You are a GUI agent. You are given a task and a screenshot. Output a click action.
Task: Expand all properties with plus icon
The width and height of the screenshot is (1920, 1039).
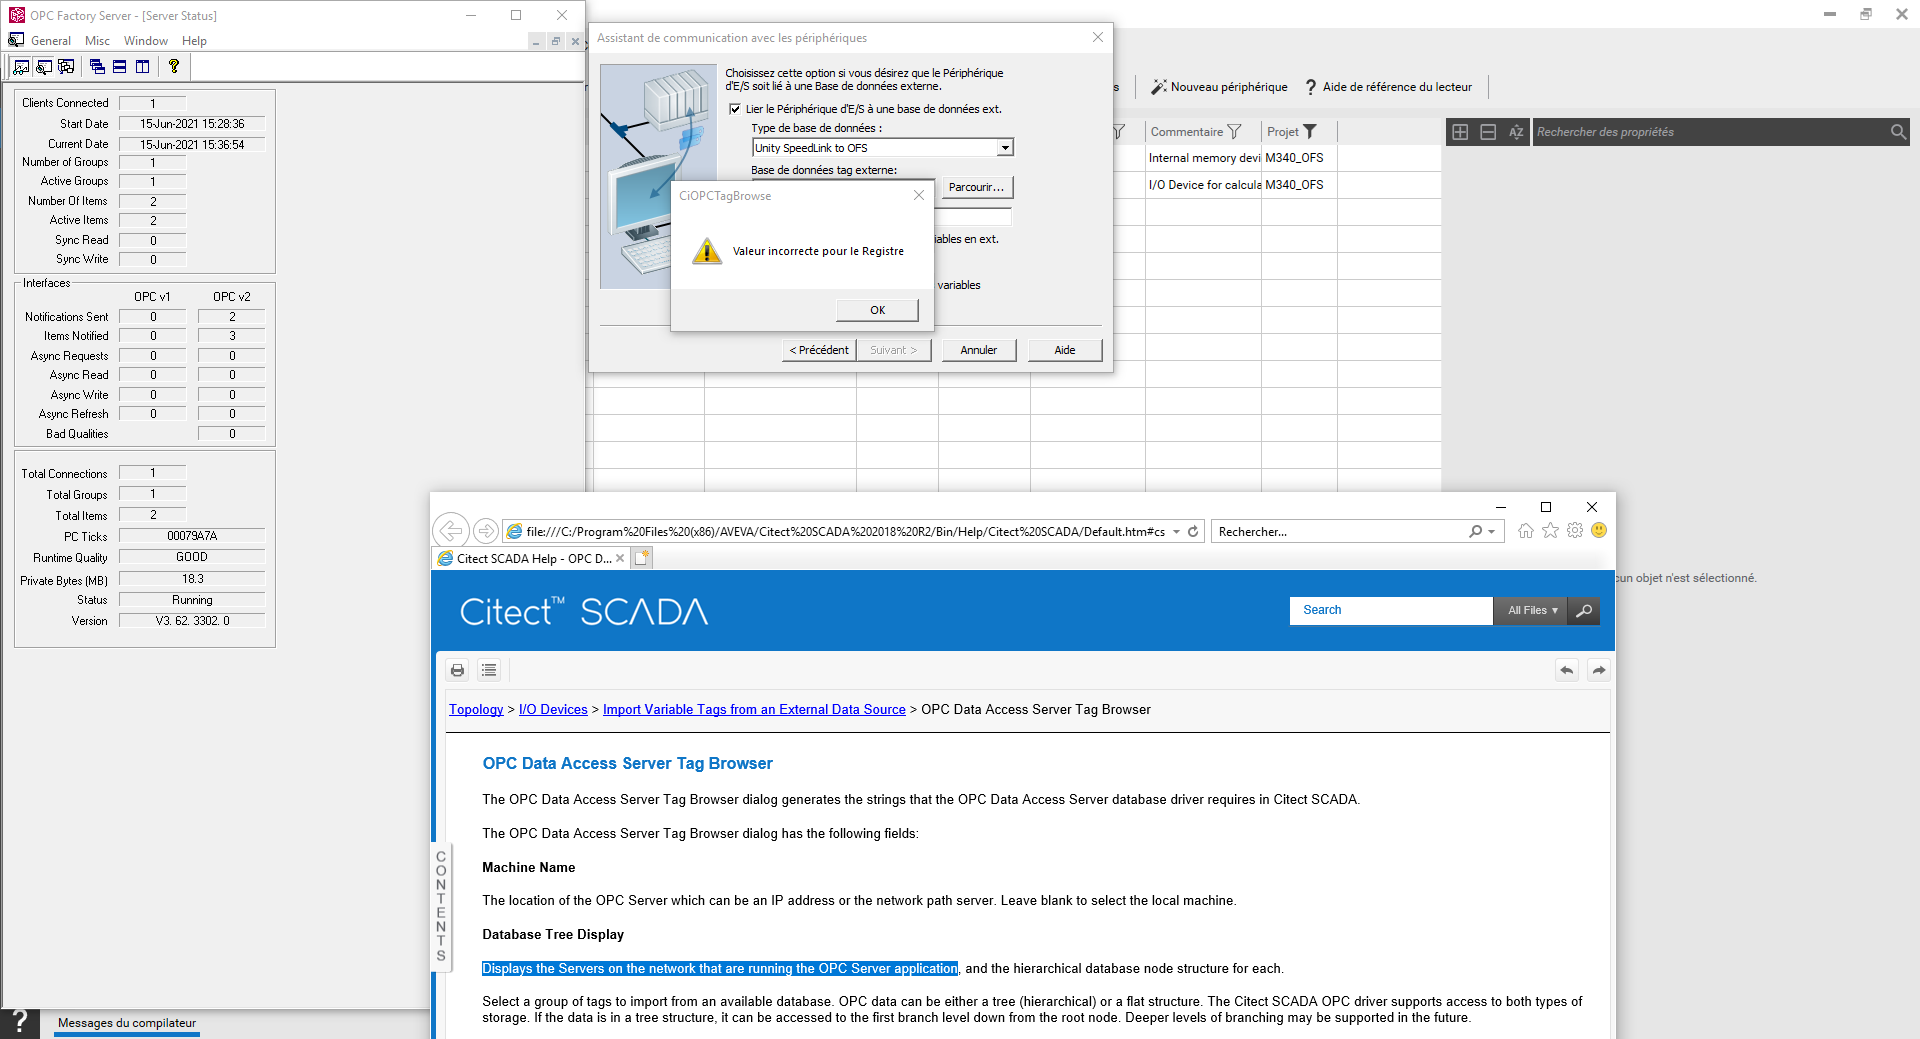[1460, 132]
